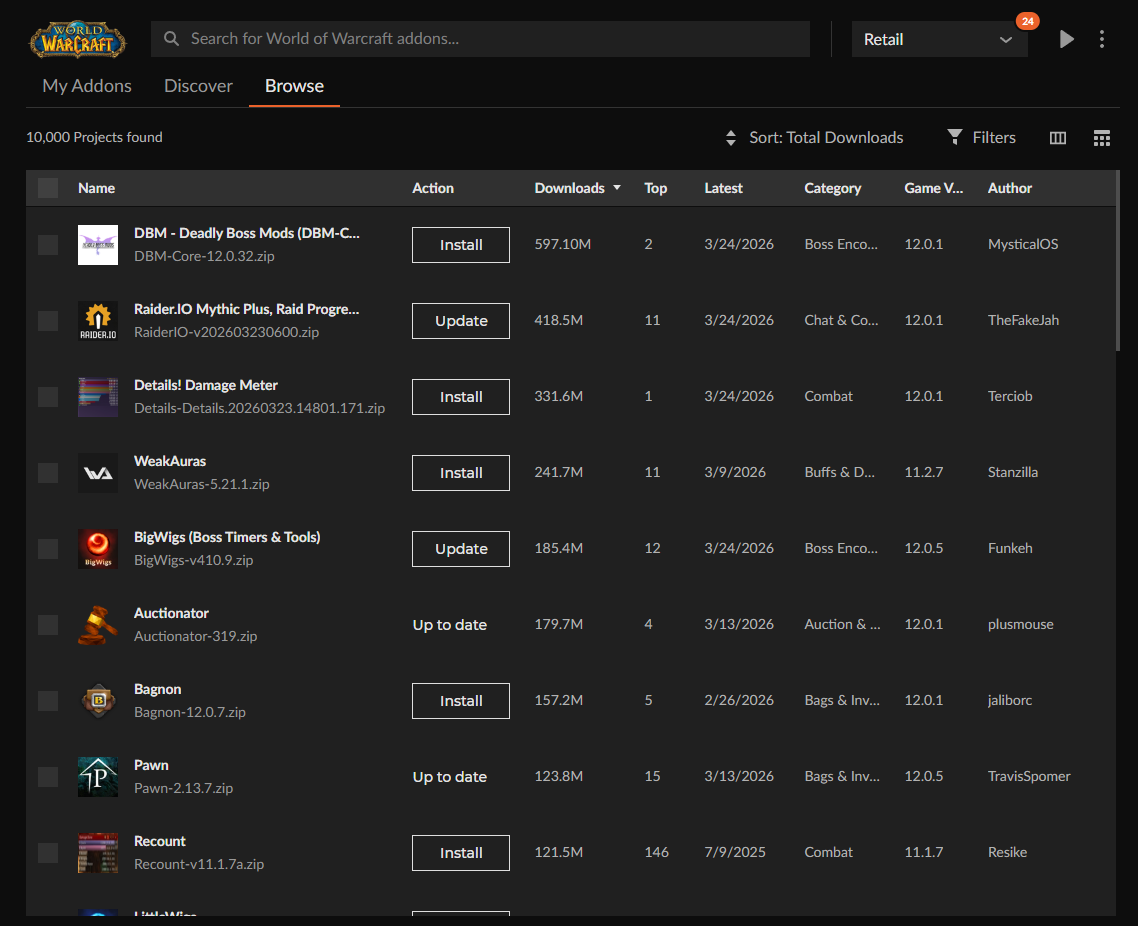Update the BigWigs addon
This screenshot has width=1138, height=926.
point(461,549)
